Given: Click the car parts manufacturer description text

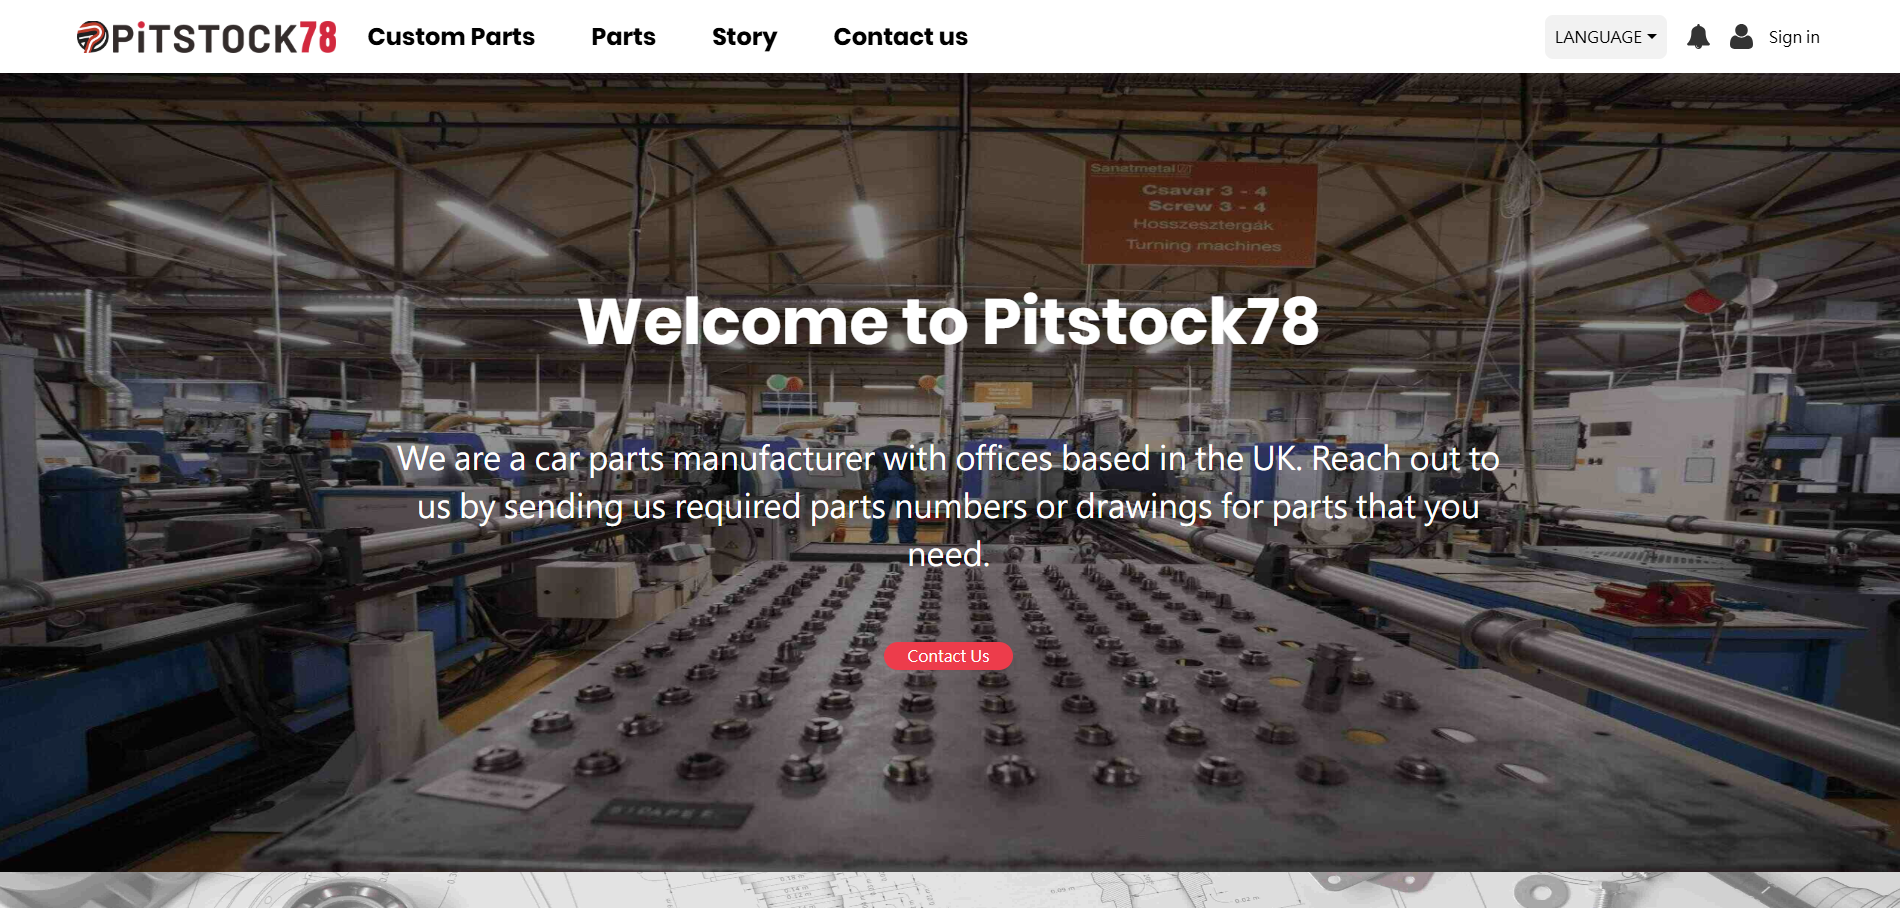Looking at the screenshot, I should 948,506.
